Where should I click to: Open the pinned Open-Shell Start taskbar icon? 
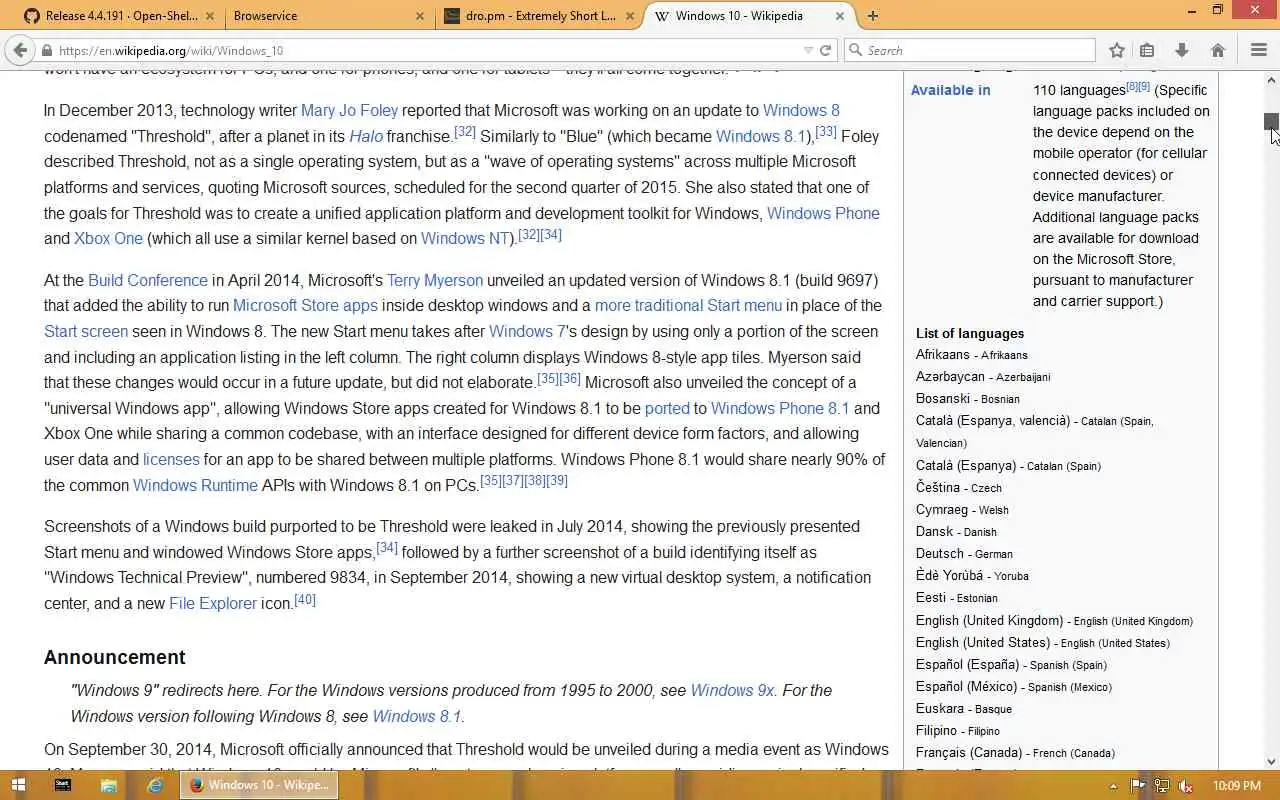coord(62,785)
